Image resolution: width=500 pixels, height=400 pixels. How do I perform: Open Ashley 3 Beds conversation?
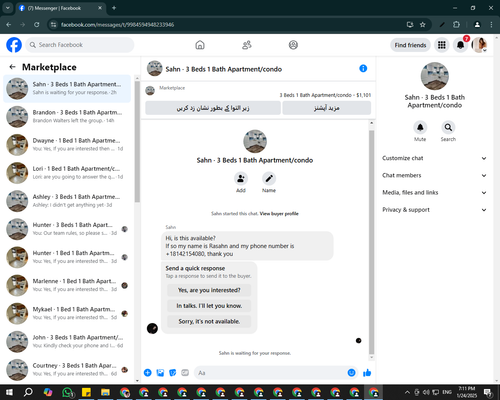click(x=67, y=201)
